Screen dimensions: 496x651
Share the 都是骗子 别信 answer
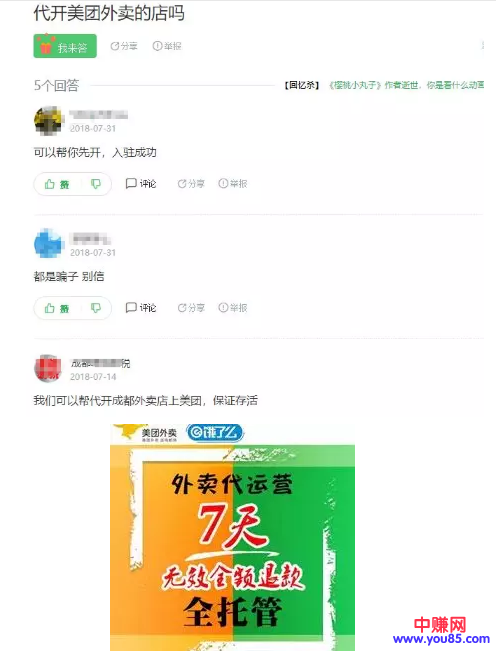pyautogui.click(x=191, y=308)
